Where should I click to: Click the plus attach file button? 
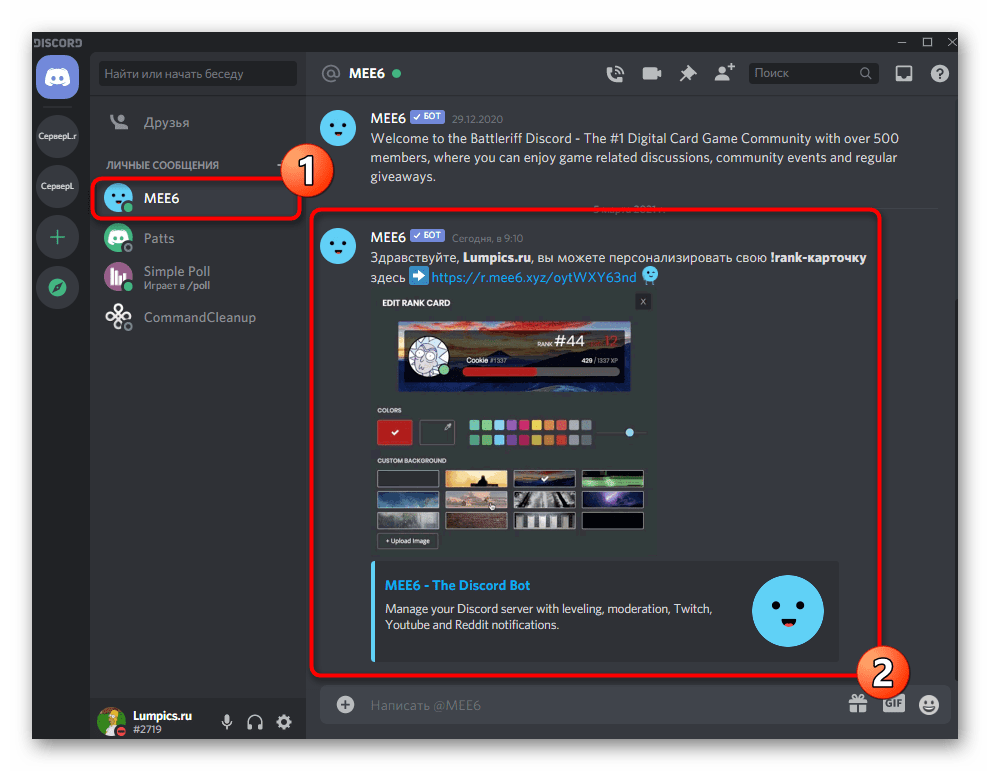point(345,705)
